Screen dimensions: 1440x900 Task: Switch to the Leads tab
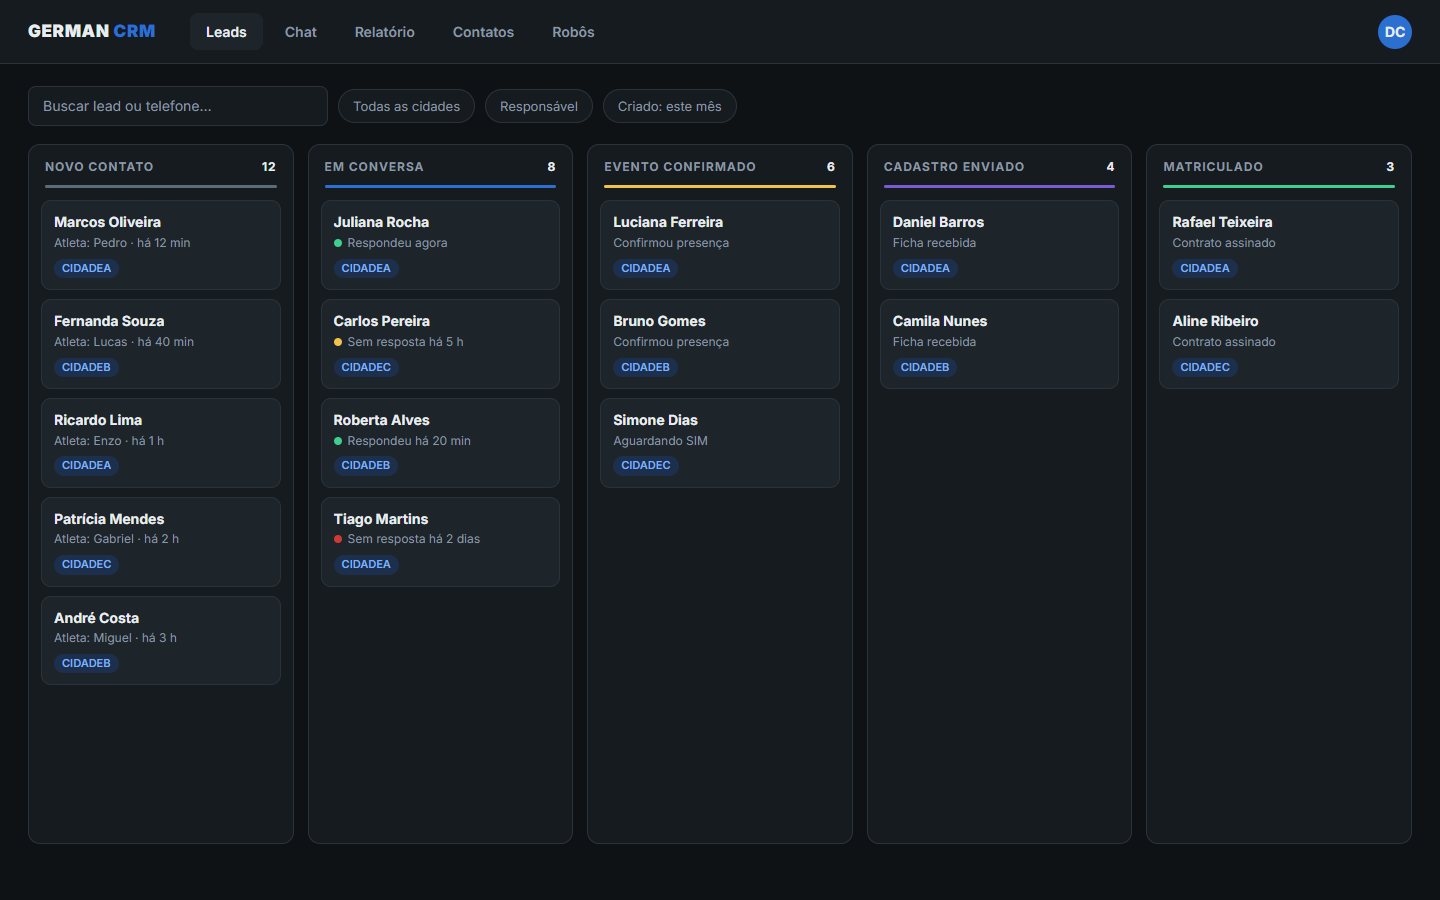226,32
